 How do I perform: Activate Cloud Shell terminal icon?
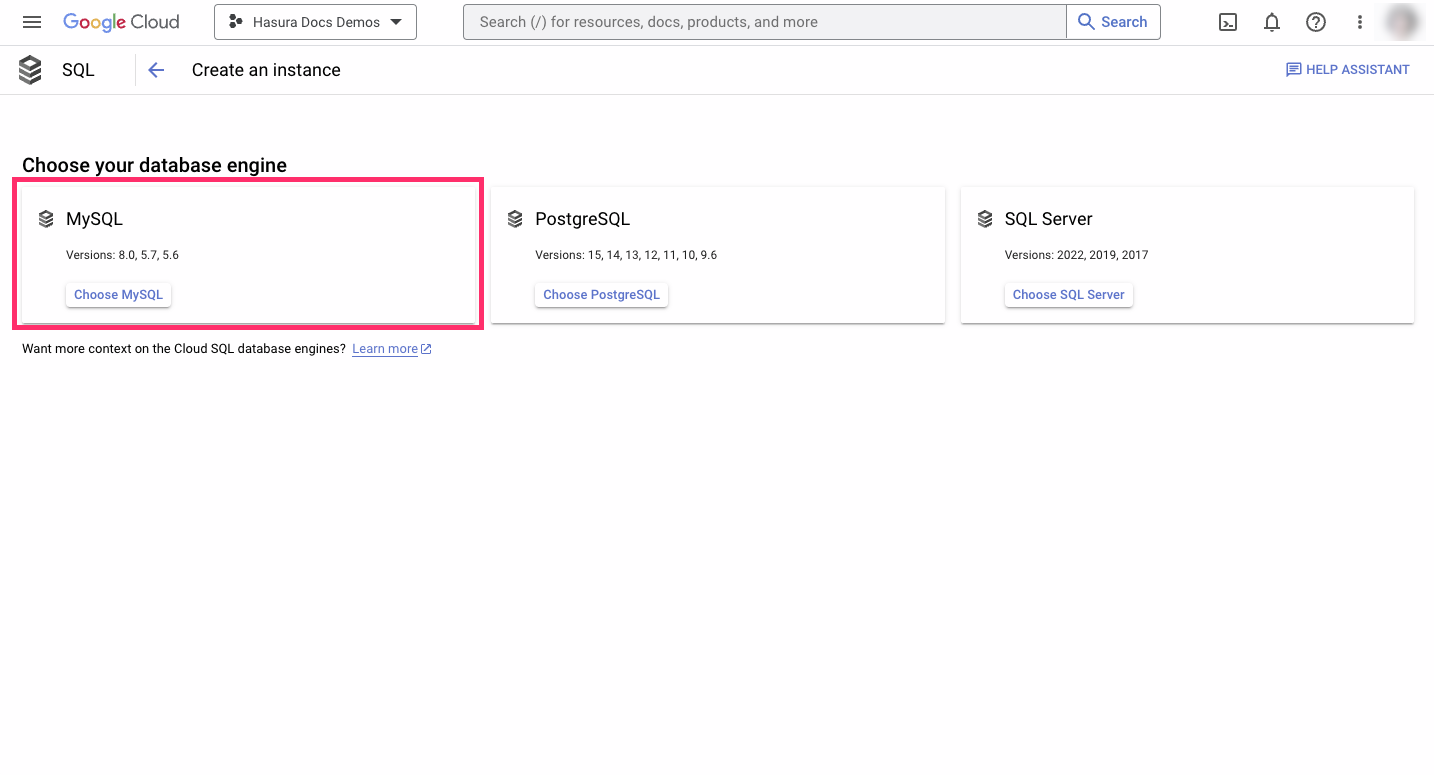pyautogui.click(x=1228, y=22)
